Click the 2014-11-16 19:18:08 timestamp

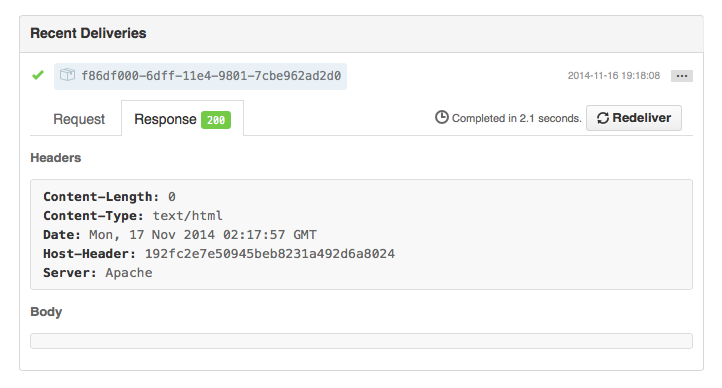pos(613,76)
